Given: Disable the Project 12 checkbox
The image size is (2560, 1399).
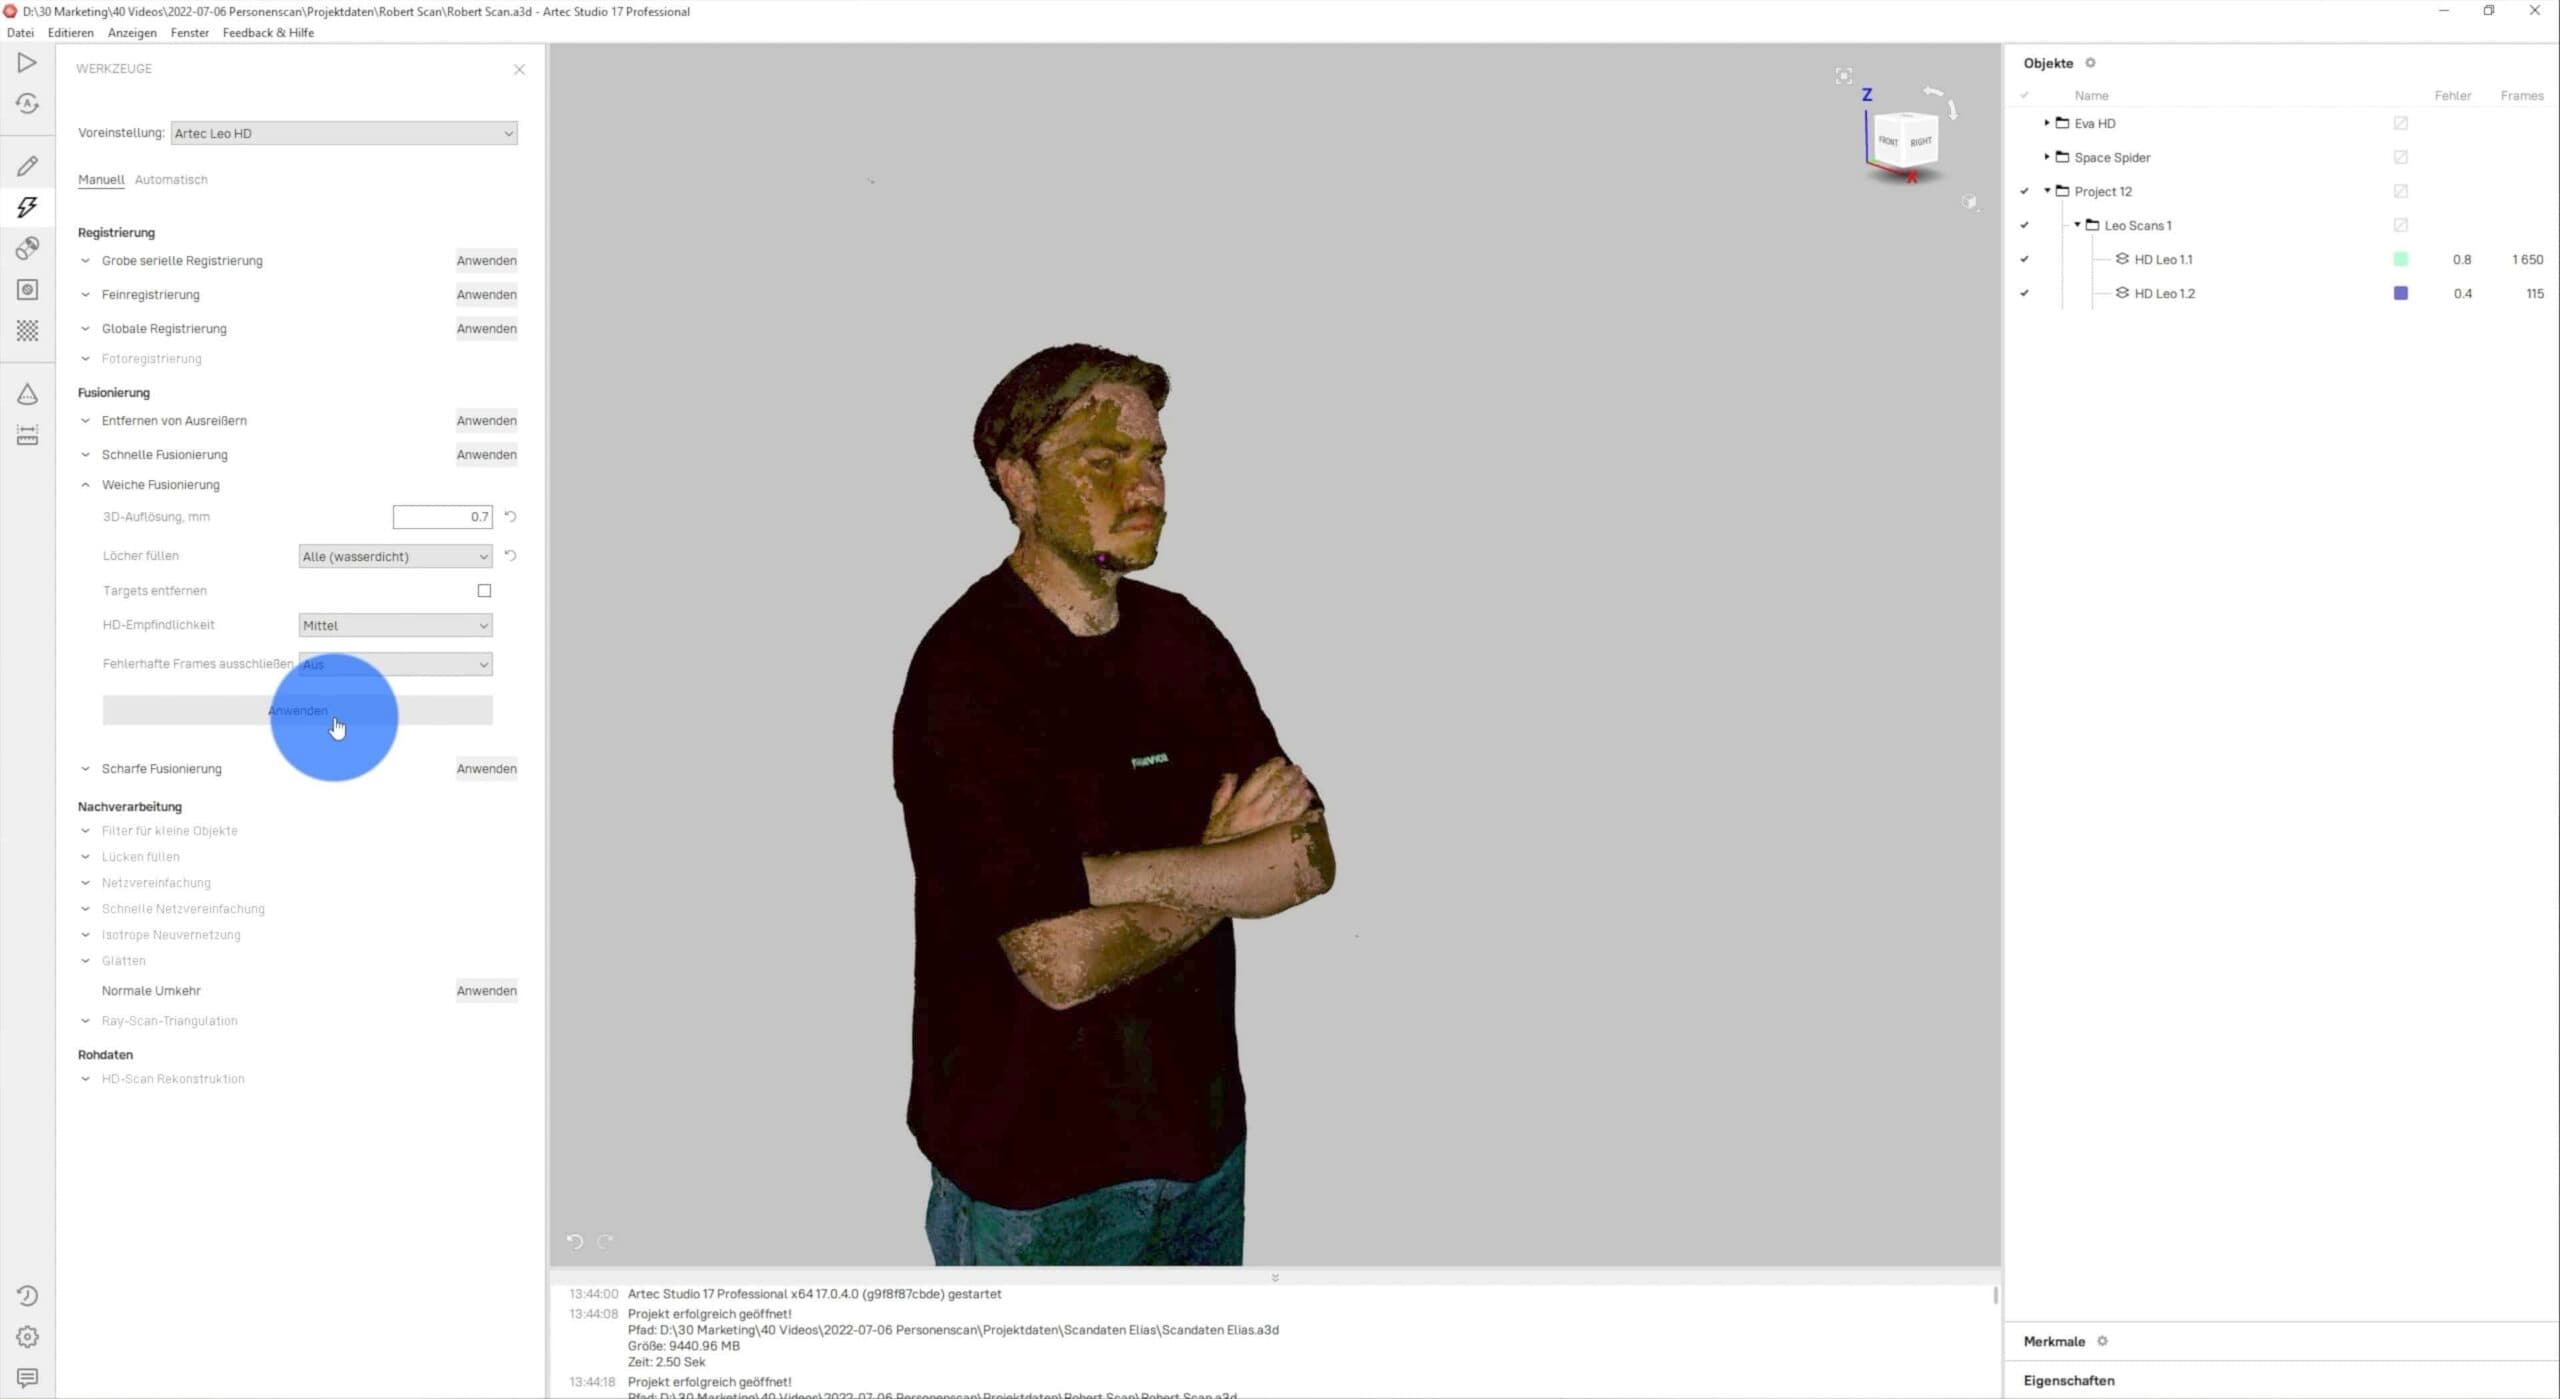Looking at the screenshot, I should pyautogui.click(x=2025, y=191).
